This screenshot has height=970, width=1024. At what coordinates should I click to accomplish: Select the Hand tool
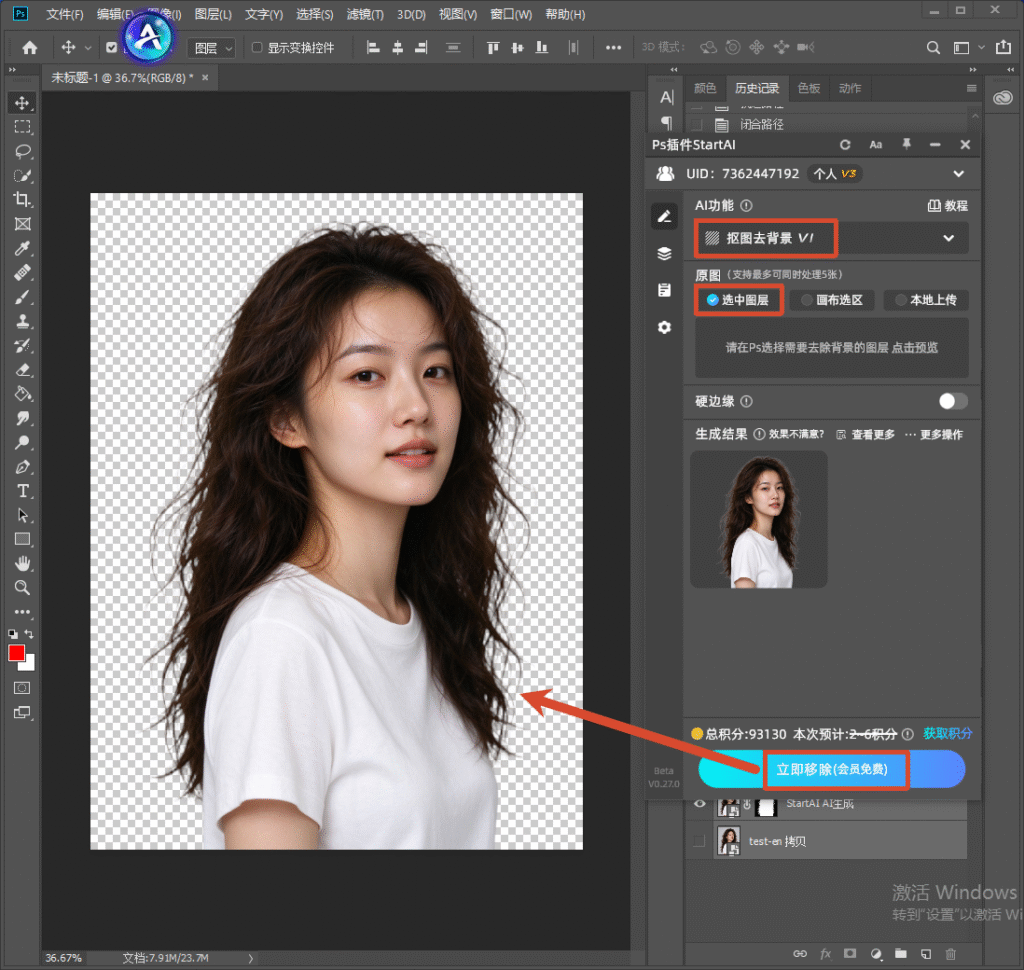click(23, 563)
